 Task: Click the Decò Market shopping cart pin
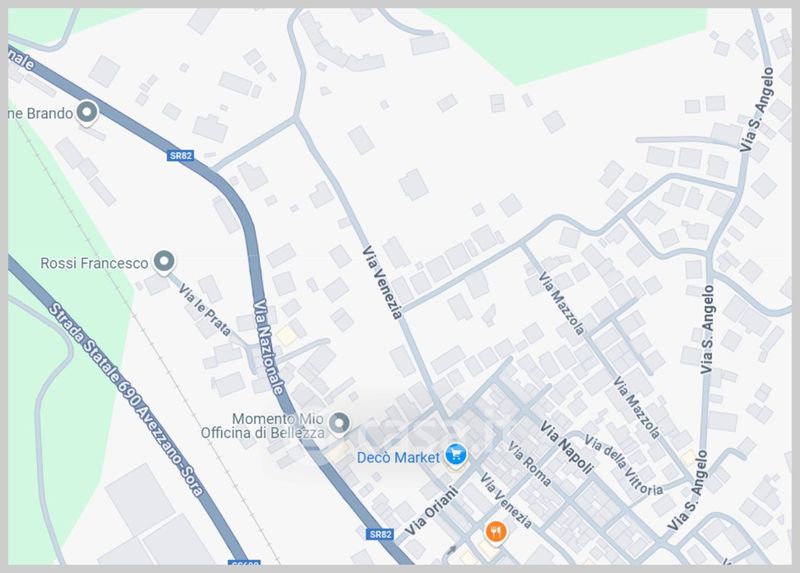click(x=456, y=455)
